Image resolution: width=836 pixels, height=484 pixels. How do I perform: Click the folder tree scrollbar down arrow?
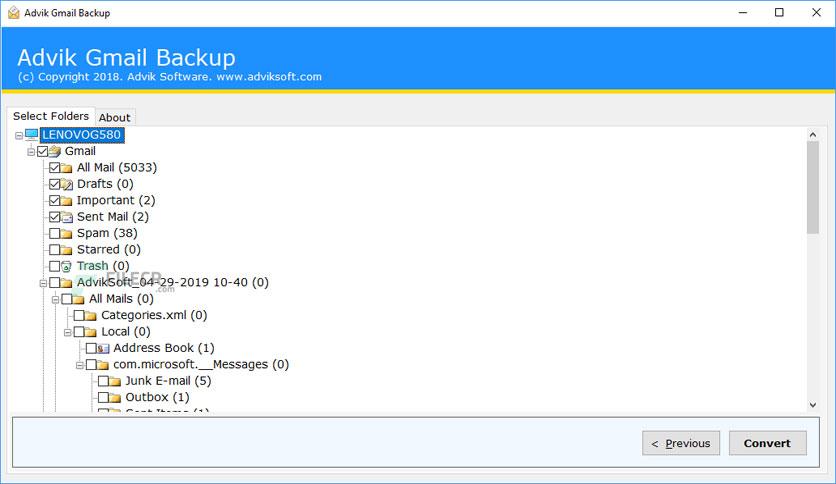[x=813, y=405]
